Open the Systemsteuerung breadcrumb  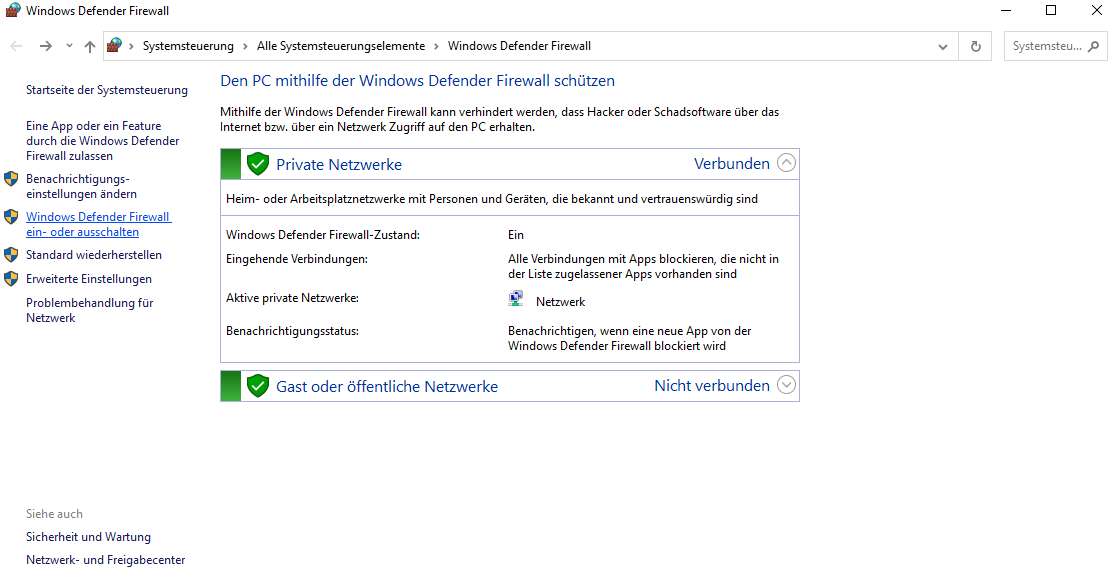pos(188,46)
